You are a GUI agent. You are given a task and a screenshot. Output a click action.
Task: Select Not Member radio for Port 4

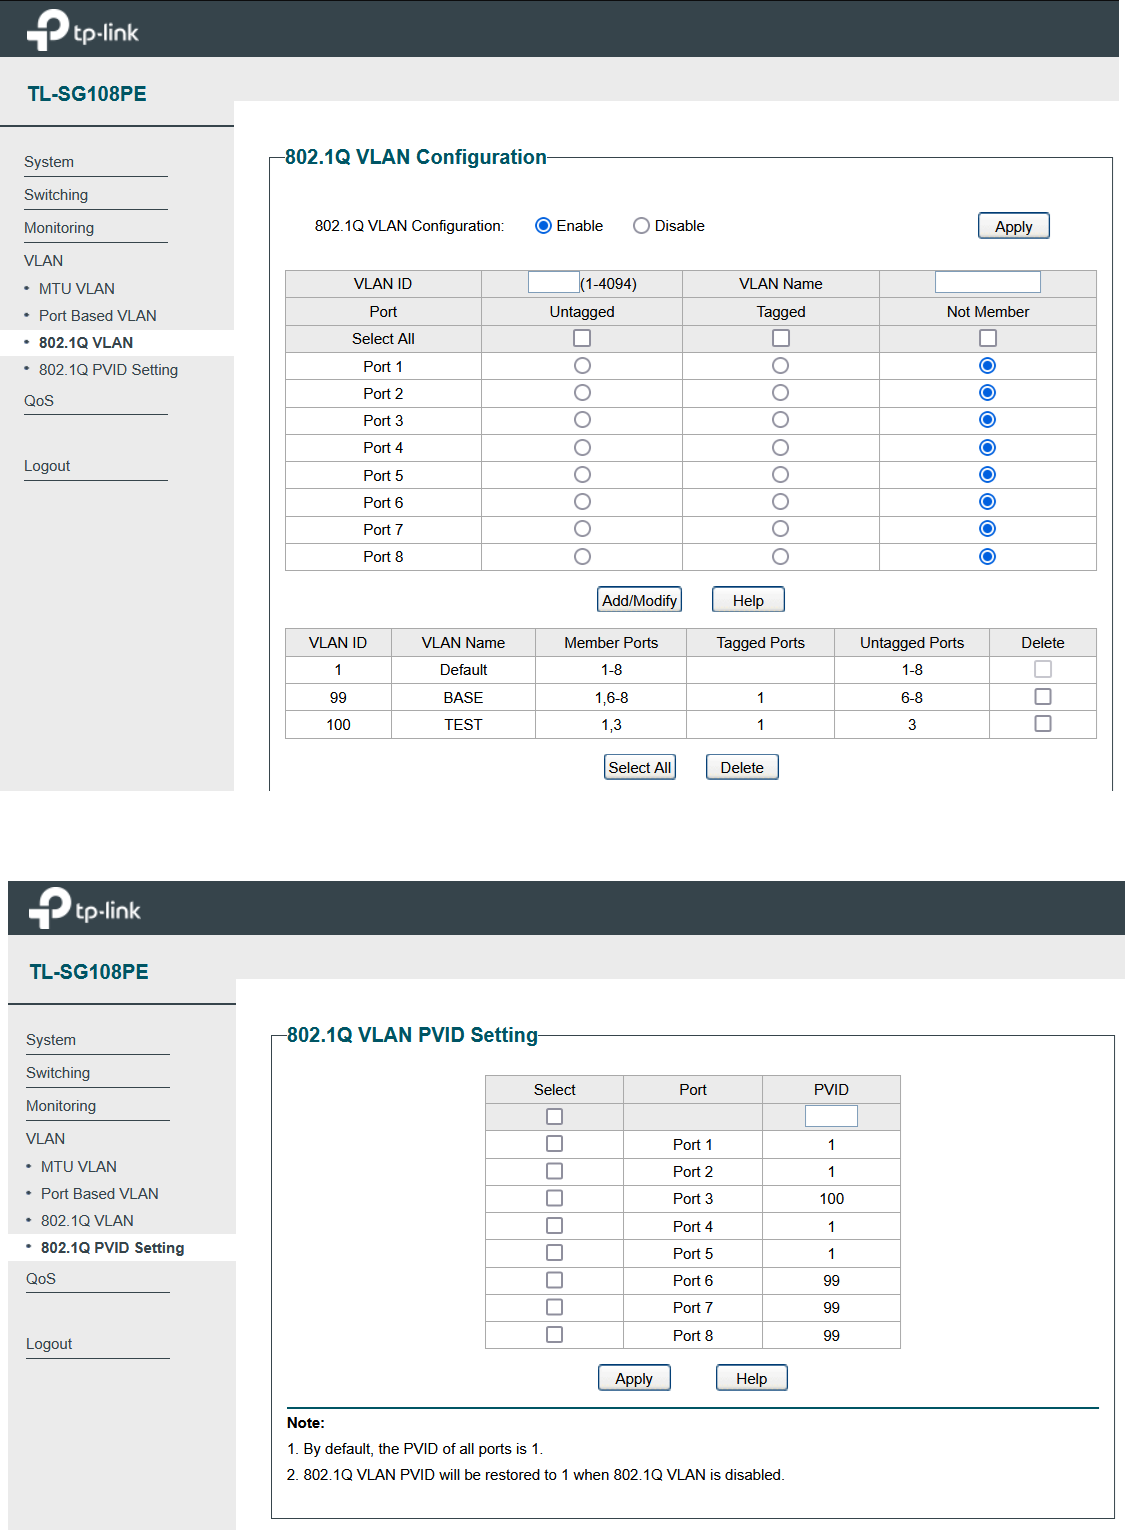click(988, 448)
